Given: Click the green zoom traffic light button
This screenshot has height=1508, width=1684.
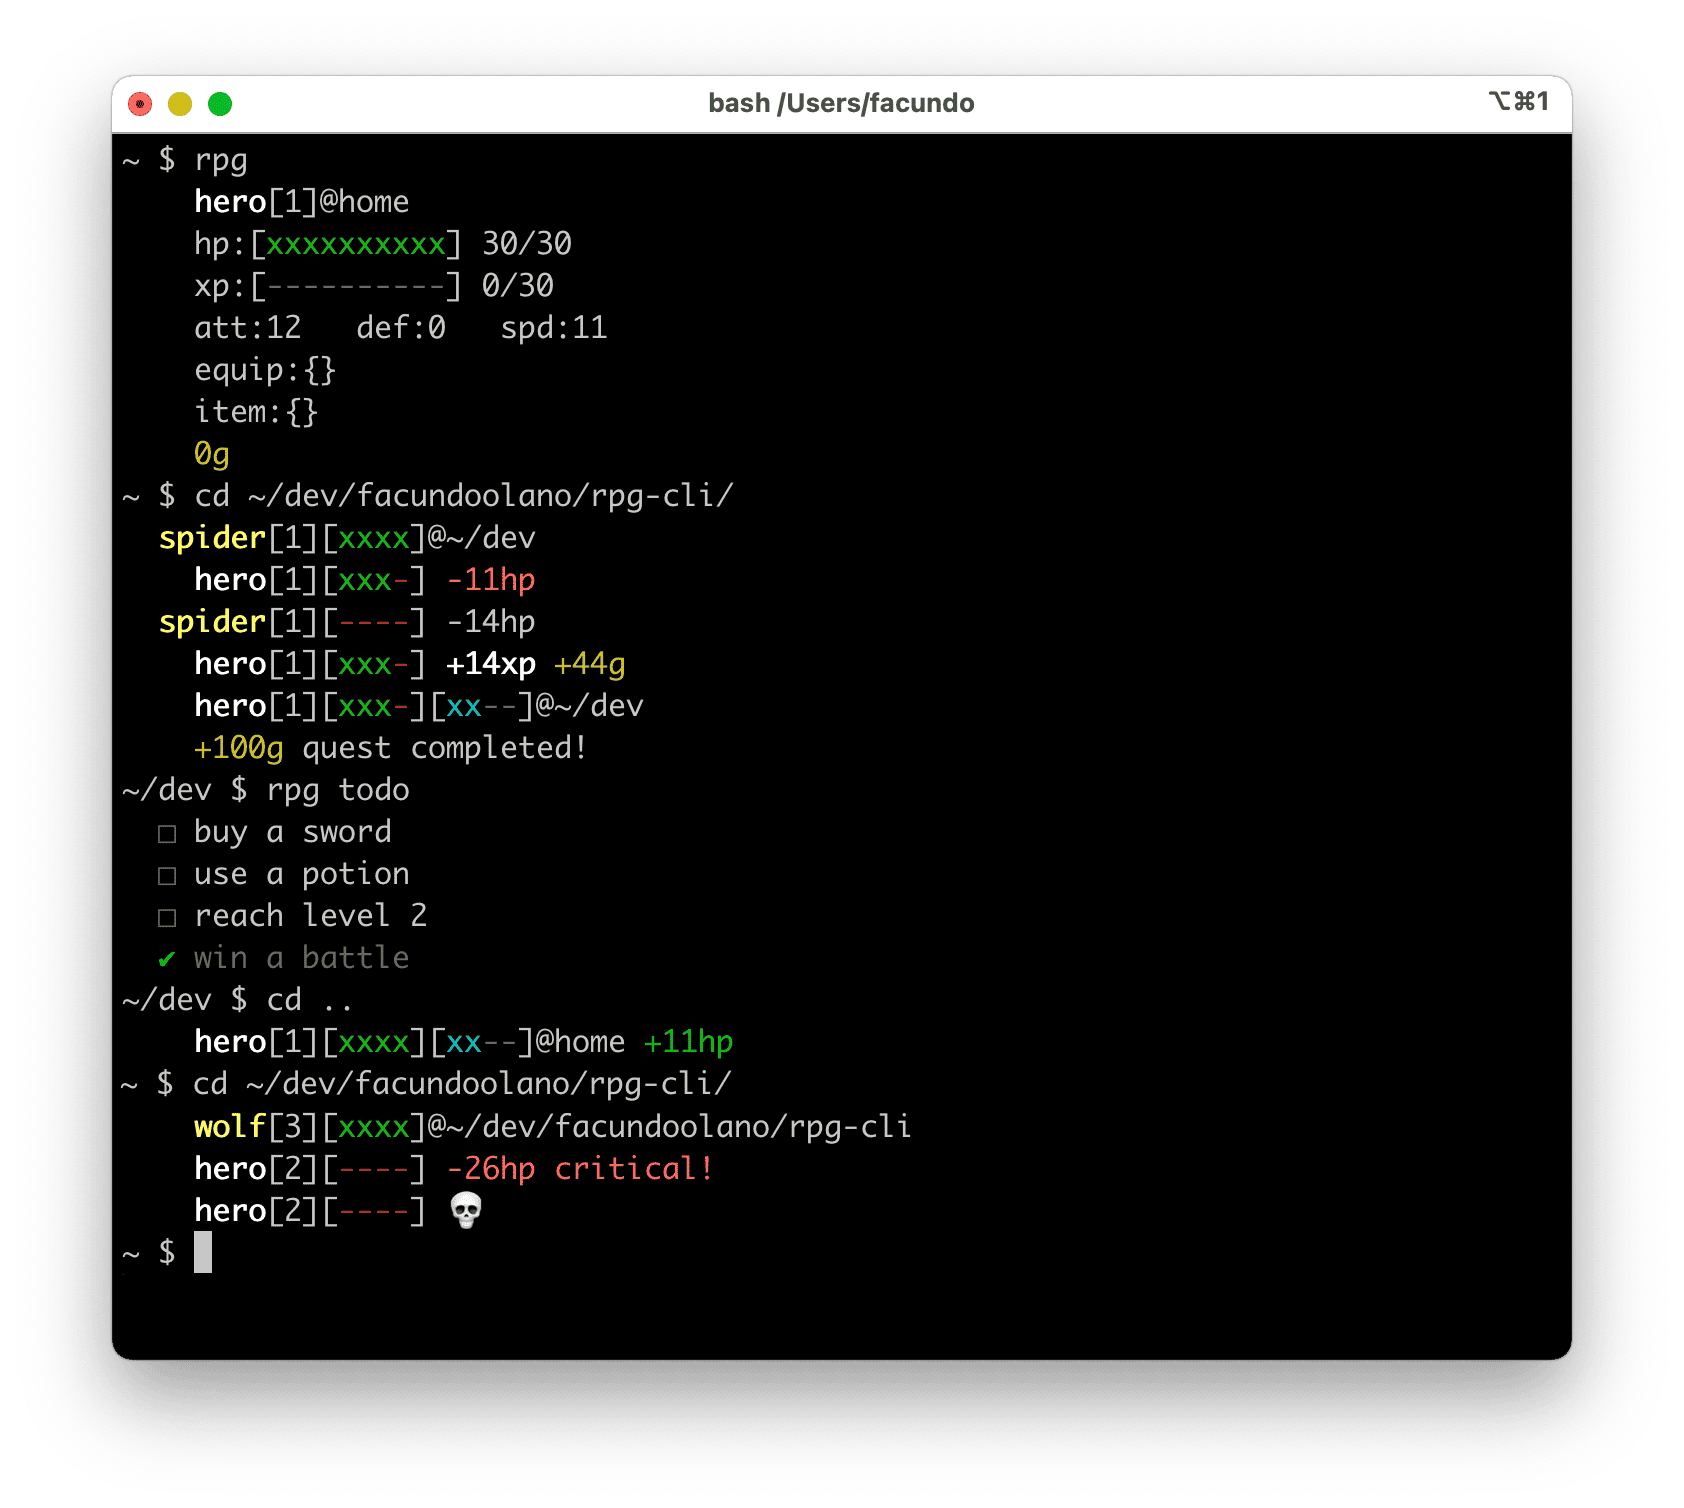Looking at the screenshot, I should coord(220,103).
